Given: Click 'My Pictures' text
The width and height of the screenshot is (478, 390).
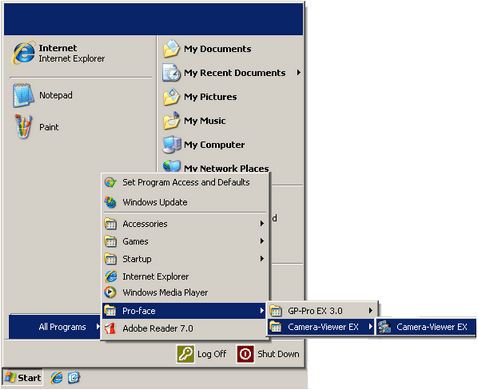Looking at the screenshot, I should (210, 97).
